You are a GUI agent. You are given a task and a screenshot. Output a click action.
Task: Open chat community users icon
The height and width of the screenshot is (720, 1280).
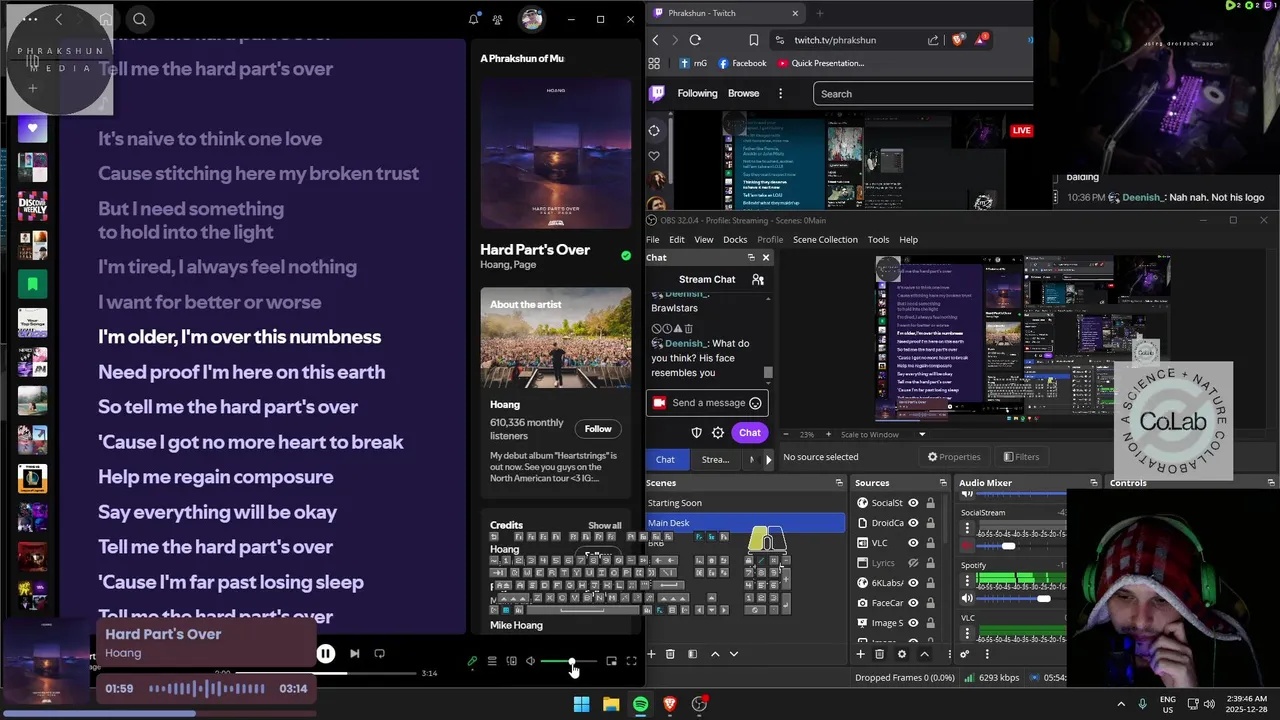758,280
